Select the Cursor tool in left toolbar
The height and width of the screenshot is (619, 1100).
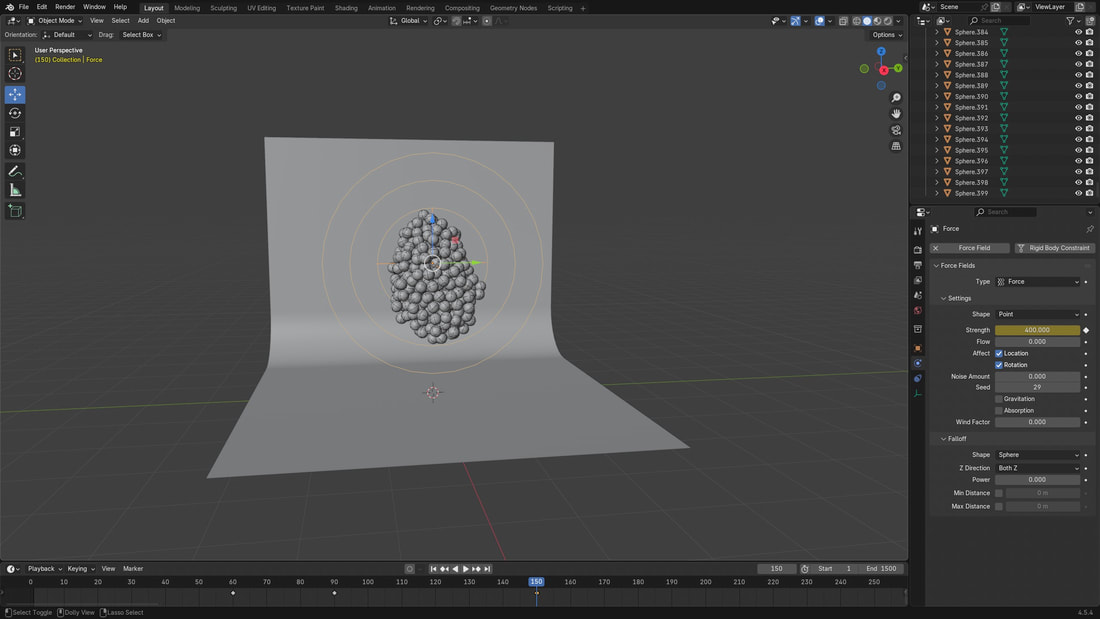[x=15, y=74]
